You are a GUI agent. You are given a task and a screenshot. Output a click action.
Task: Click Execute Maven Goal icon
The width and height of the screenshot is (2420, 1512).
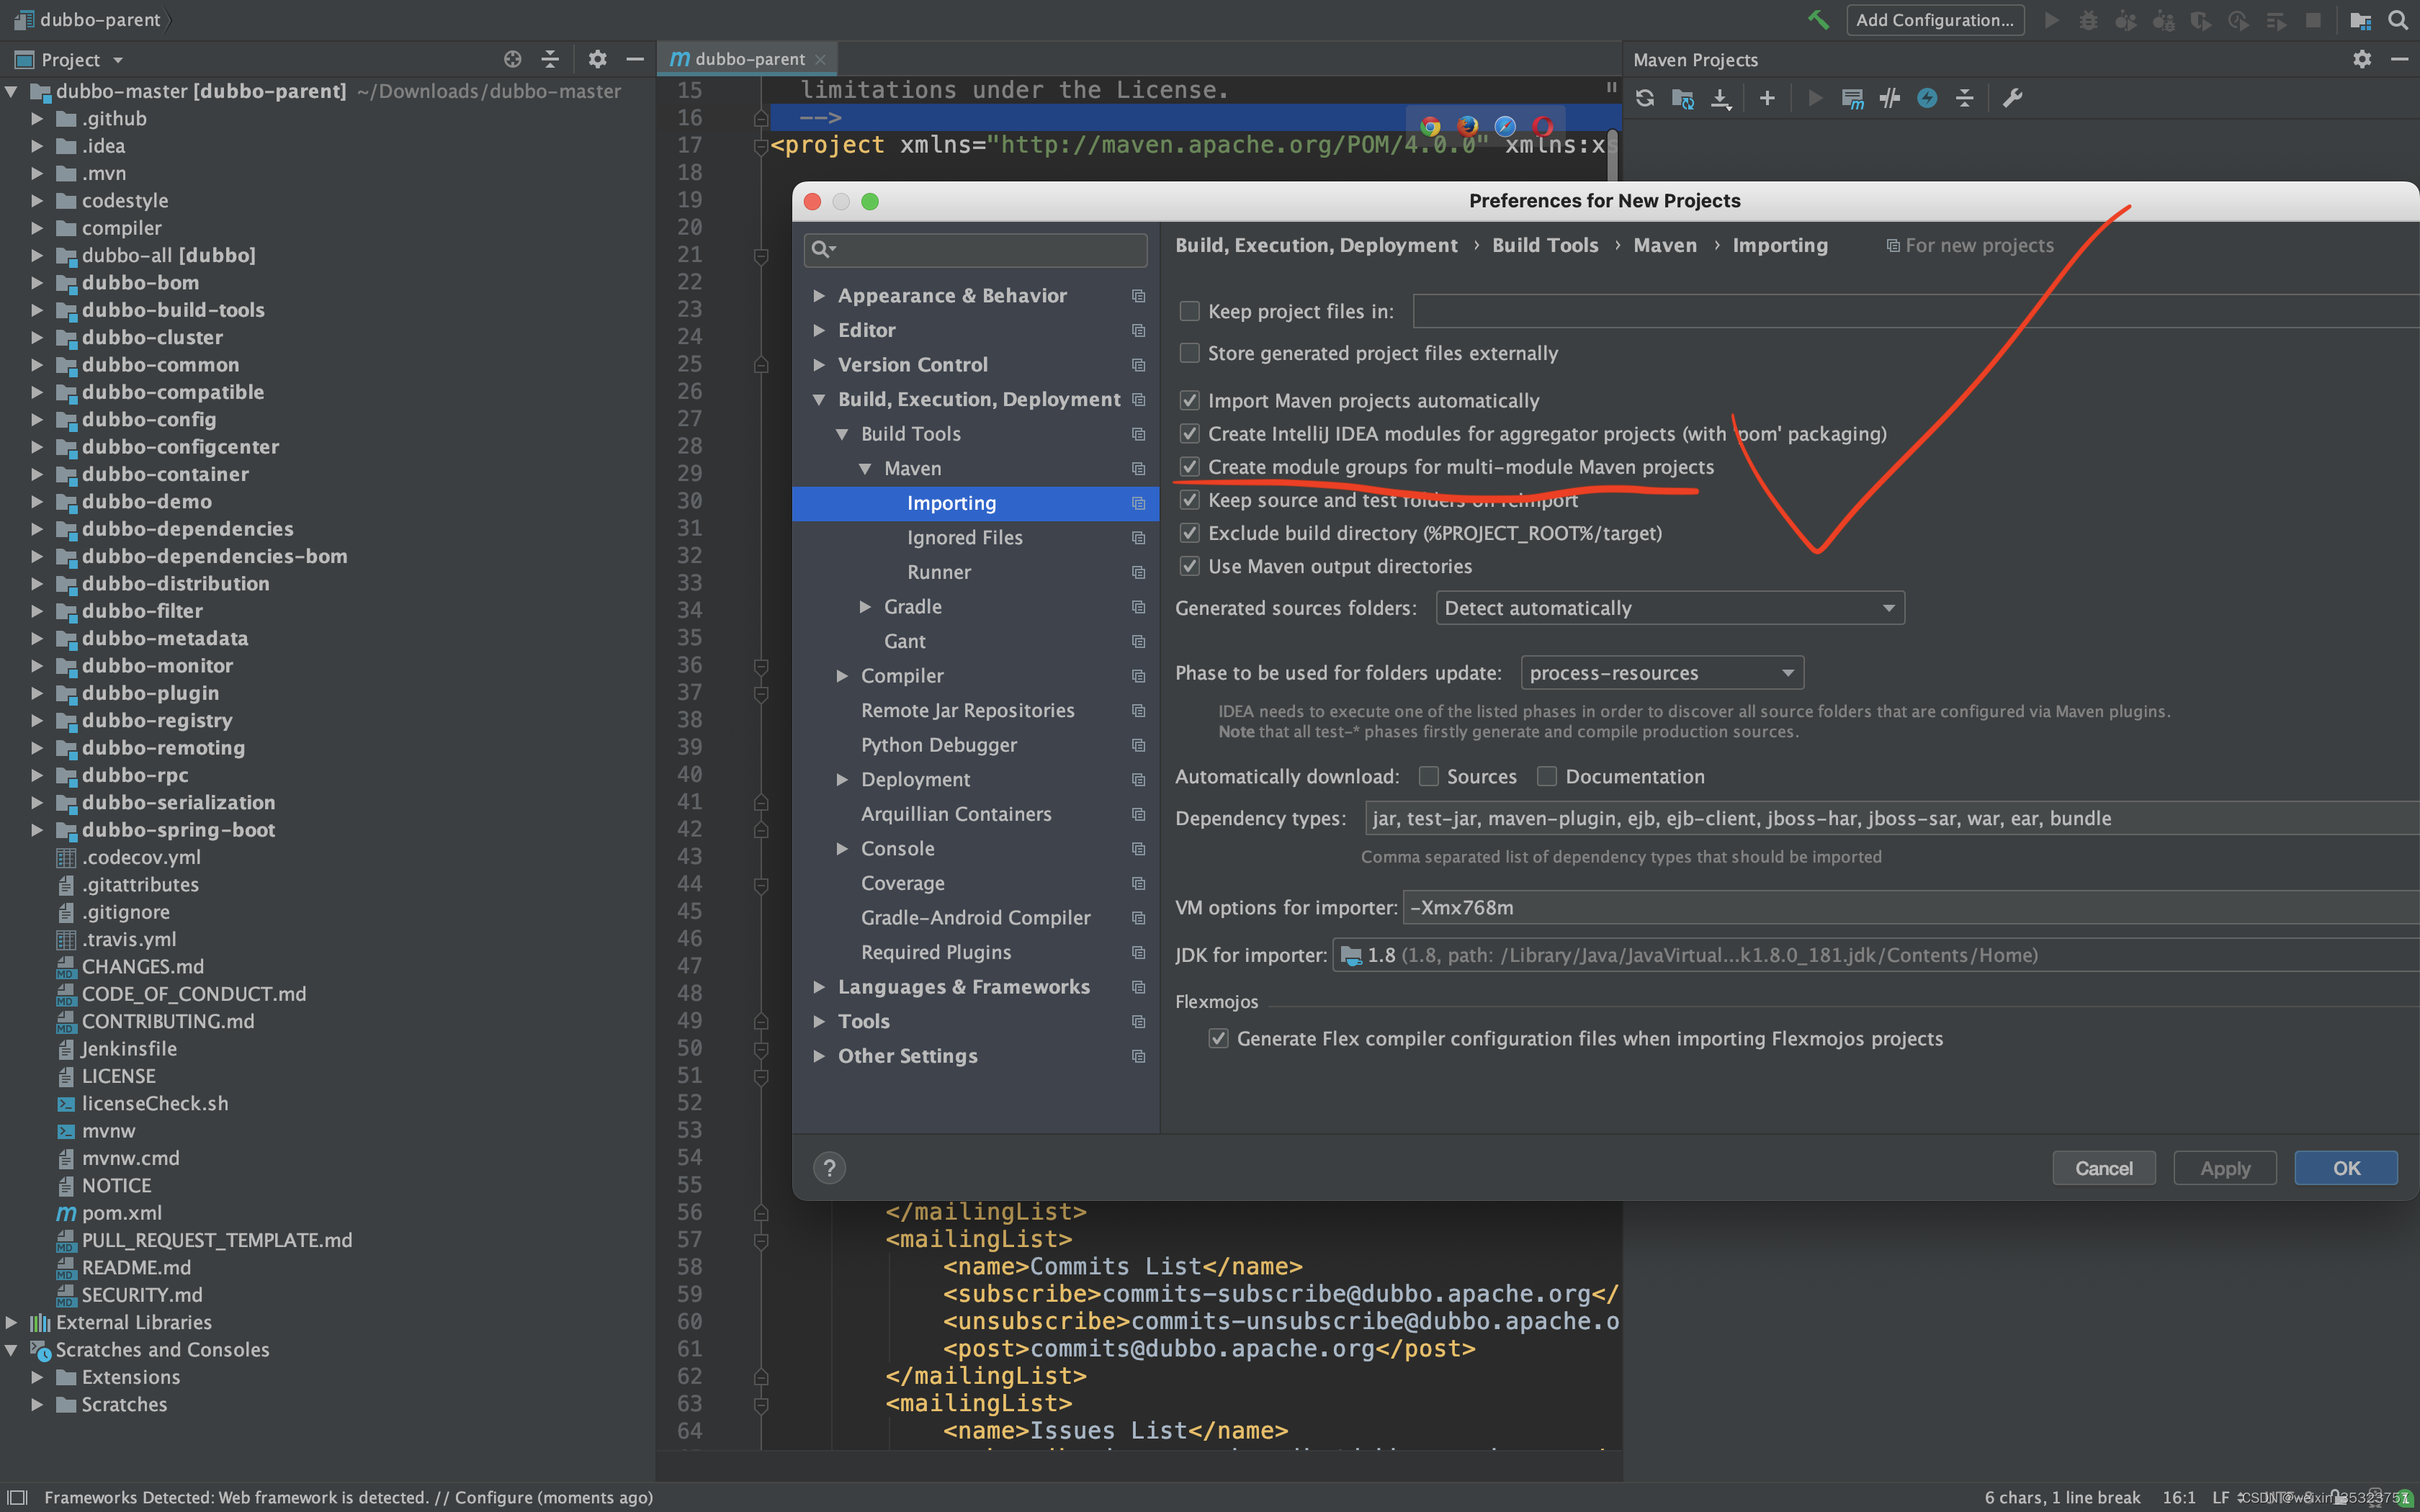click(x=1852, y=98)
